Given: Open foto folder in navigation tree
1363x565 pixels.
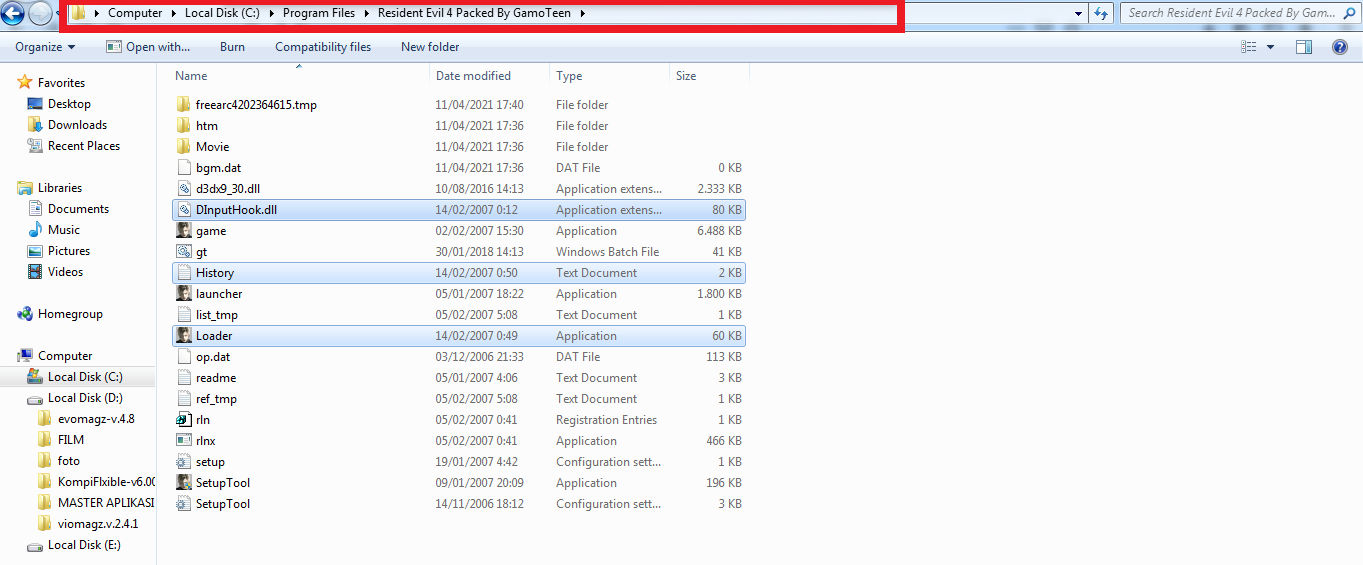Looking at the screenshot, I should (x=69, y=461).
